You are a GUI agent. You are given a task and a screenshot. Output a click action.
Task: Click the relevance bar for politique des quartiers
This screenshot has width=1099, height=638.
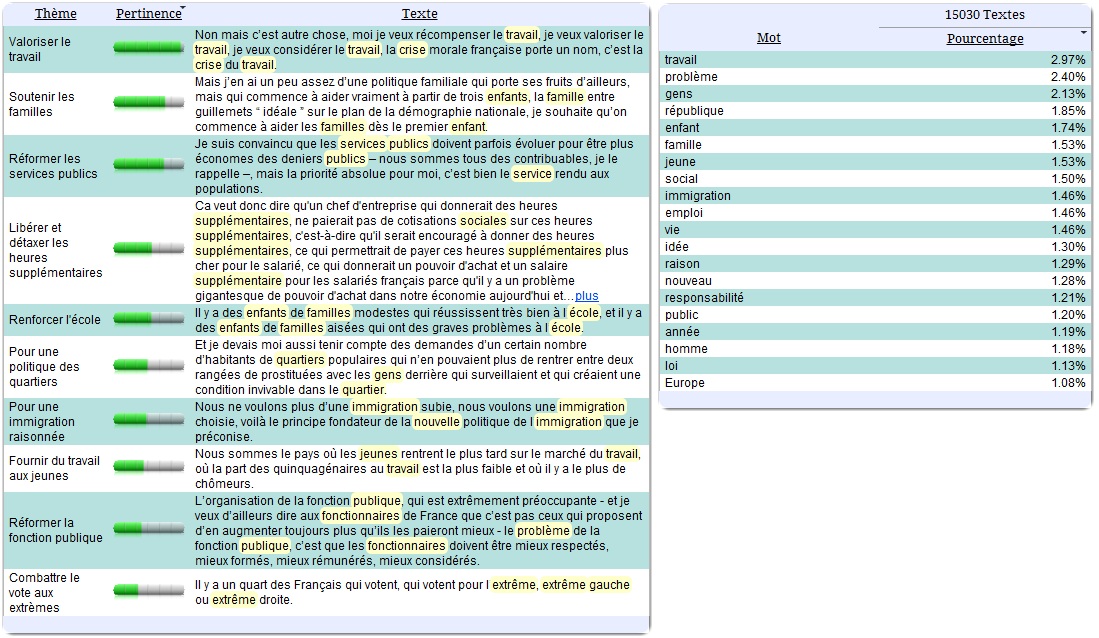click(149, 365)
